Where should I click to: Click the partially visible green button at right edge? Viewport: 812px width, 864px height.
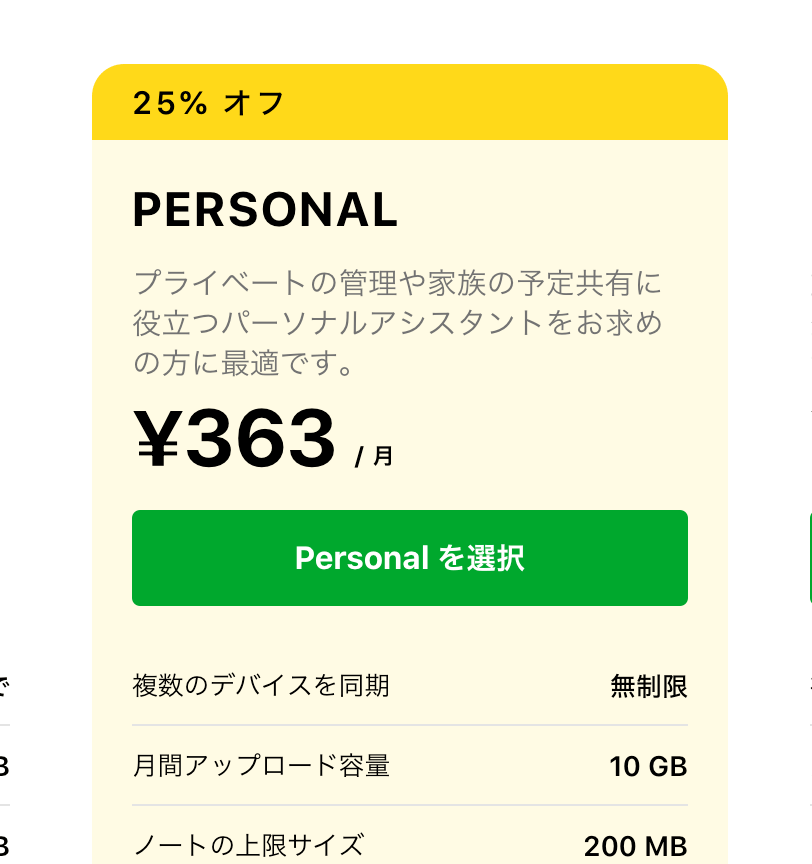(x=809, y=558)
